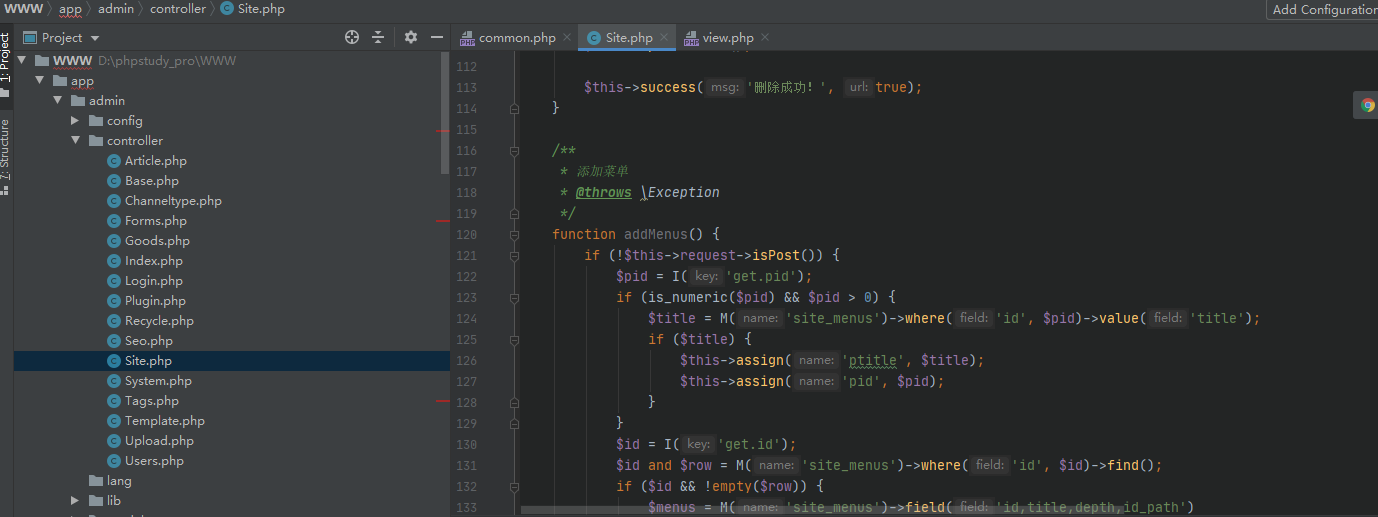Viewport: 1378px width, 517px height.
Task: Open file in Chrome browser icon
Action: 1368,105
